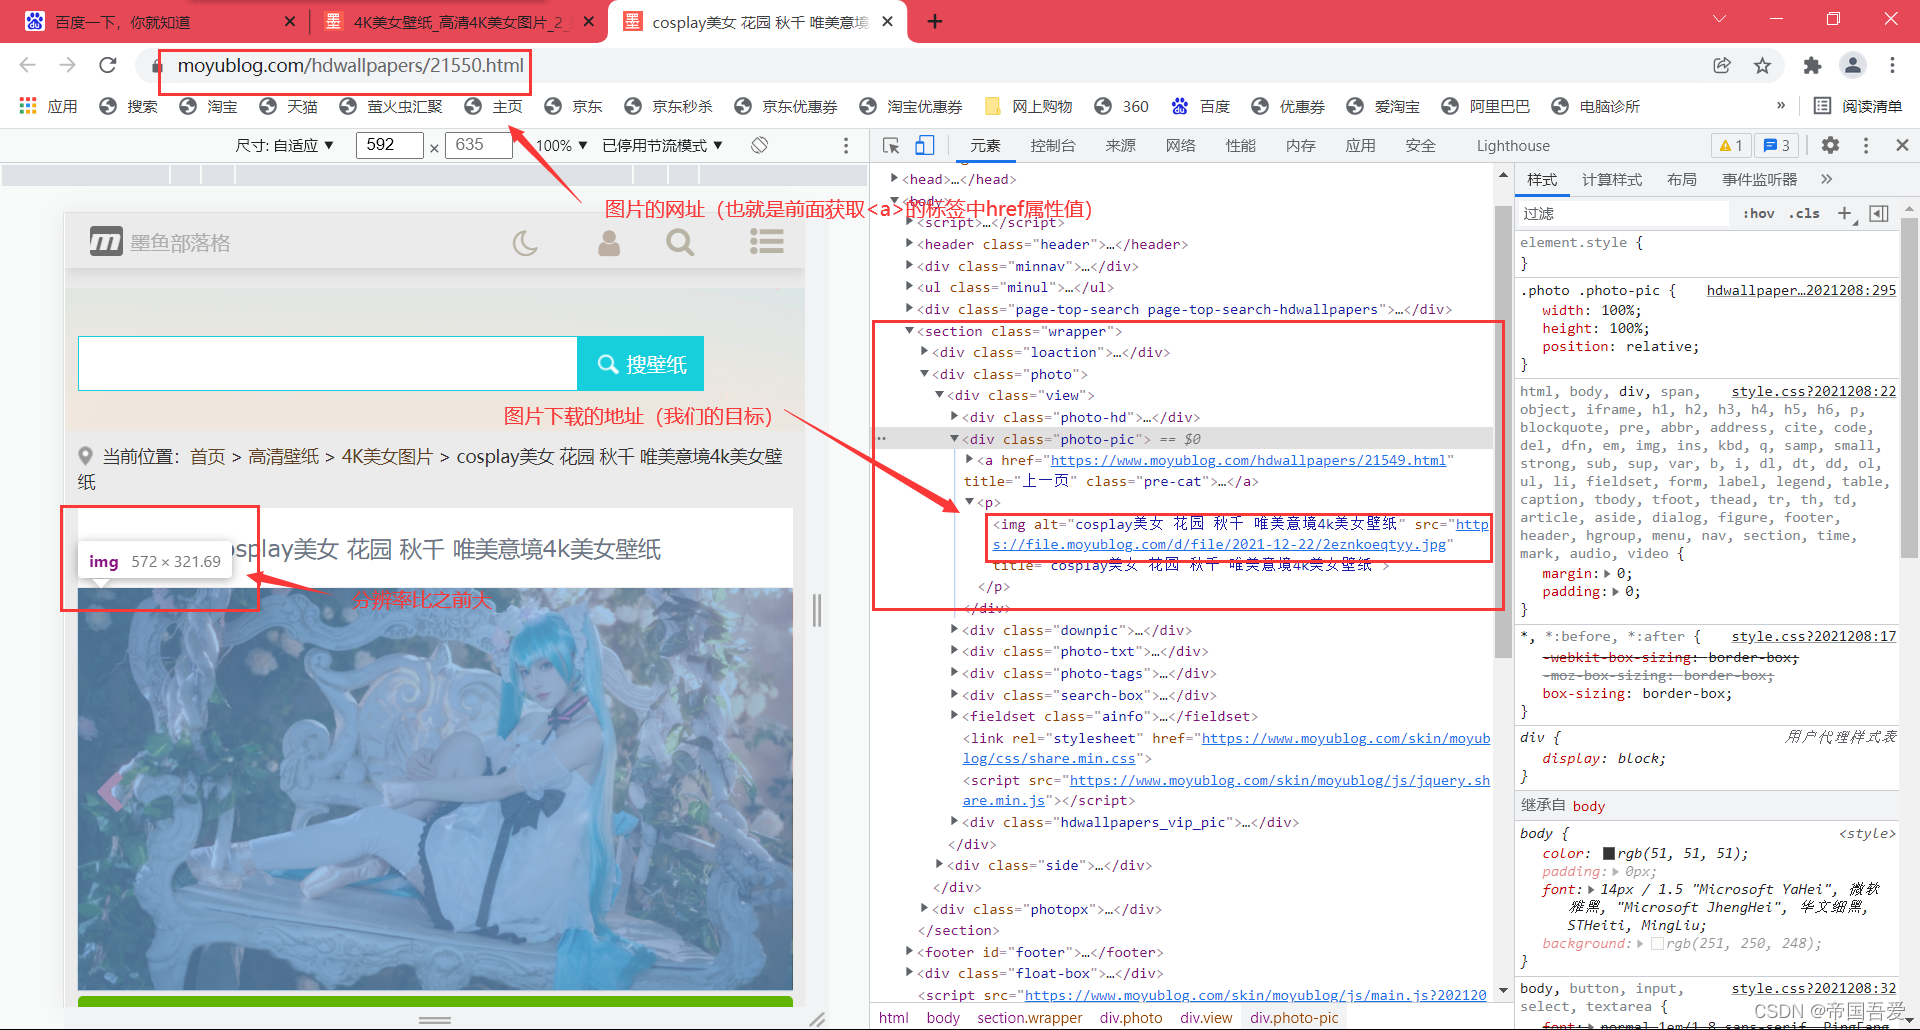Go back to the previous page

[x=27, y=65]
